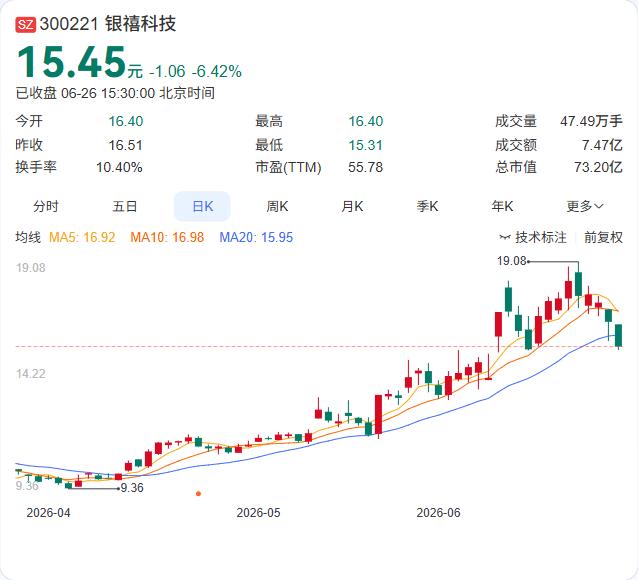Switch to the 周K weekly chart tab
Screen dimensions: 638x580
(x=277, y=206)
